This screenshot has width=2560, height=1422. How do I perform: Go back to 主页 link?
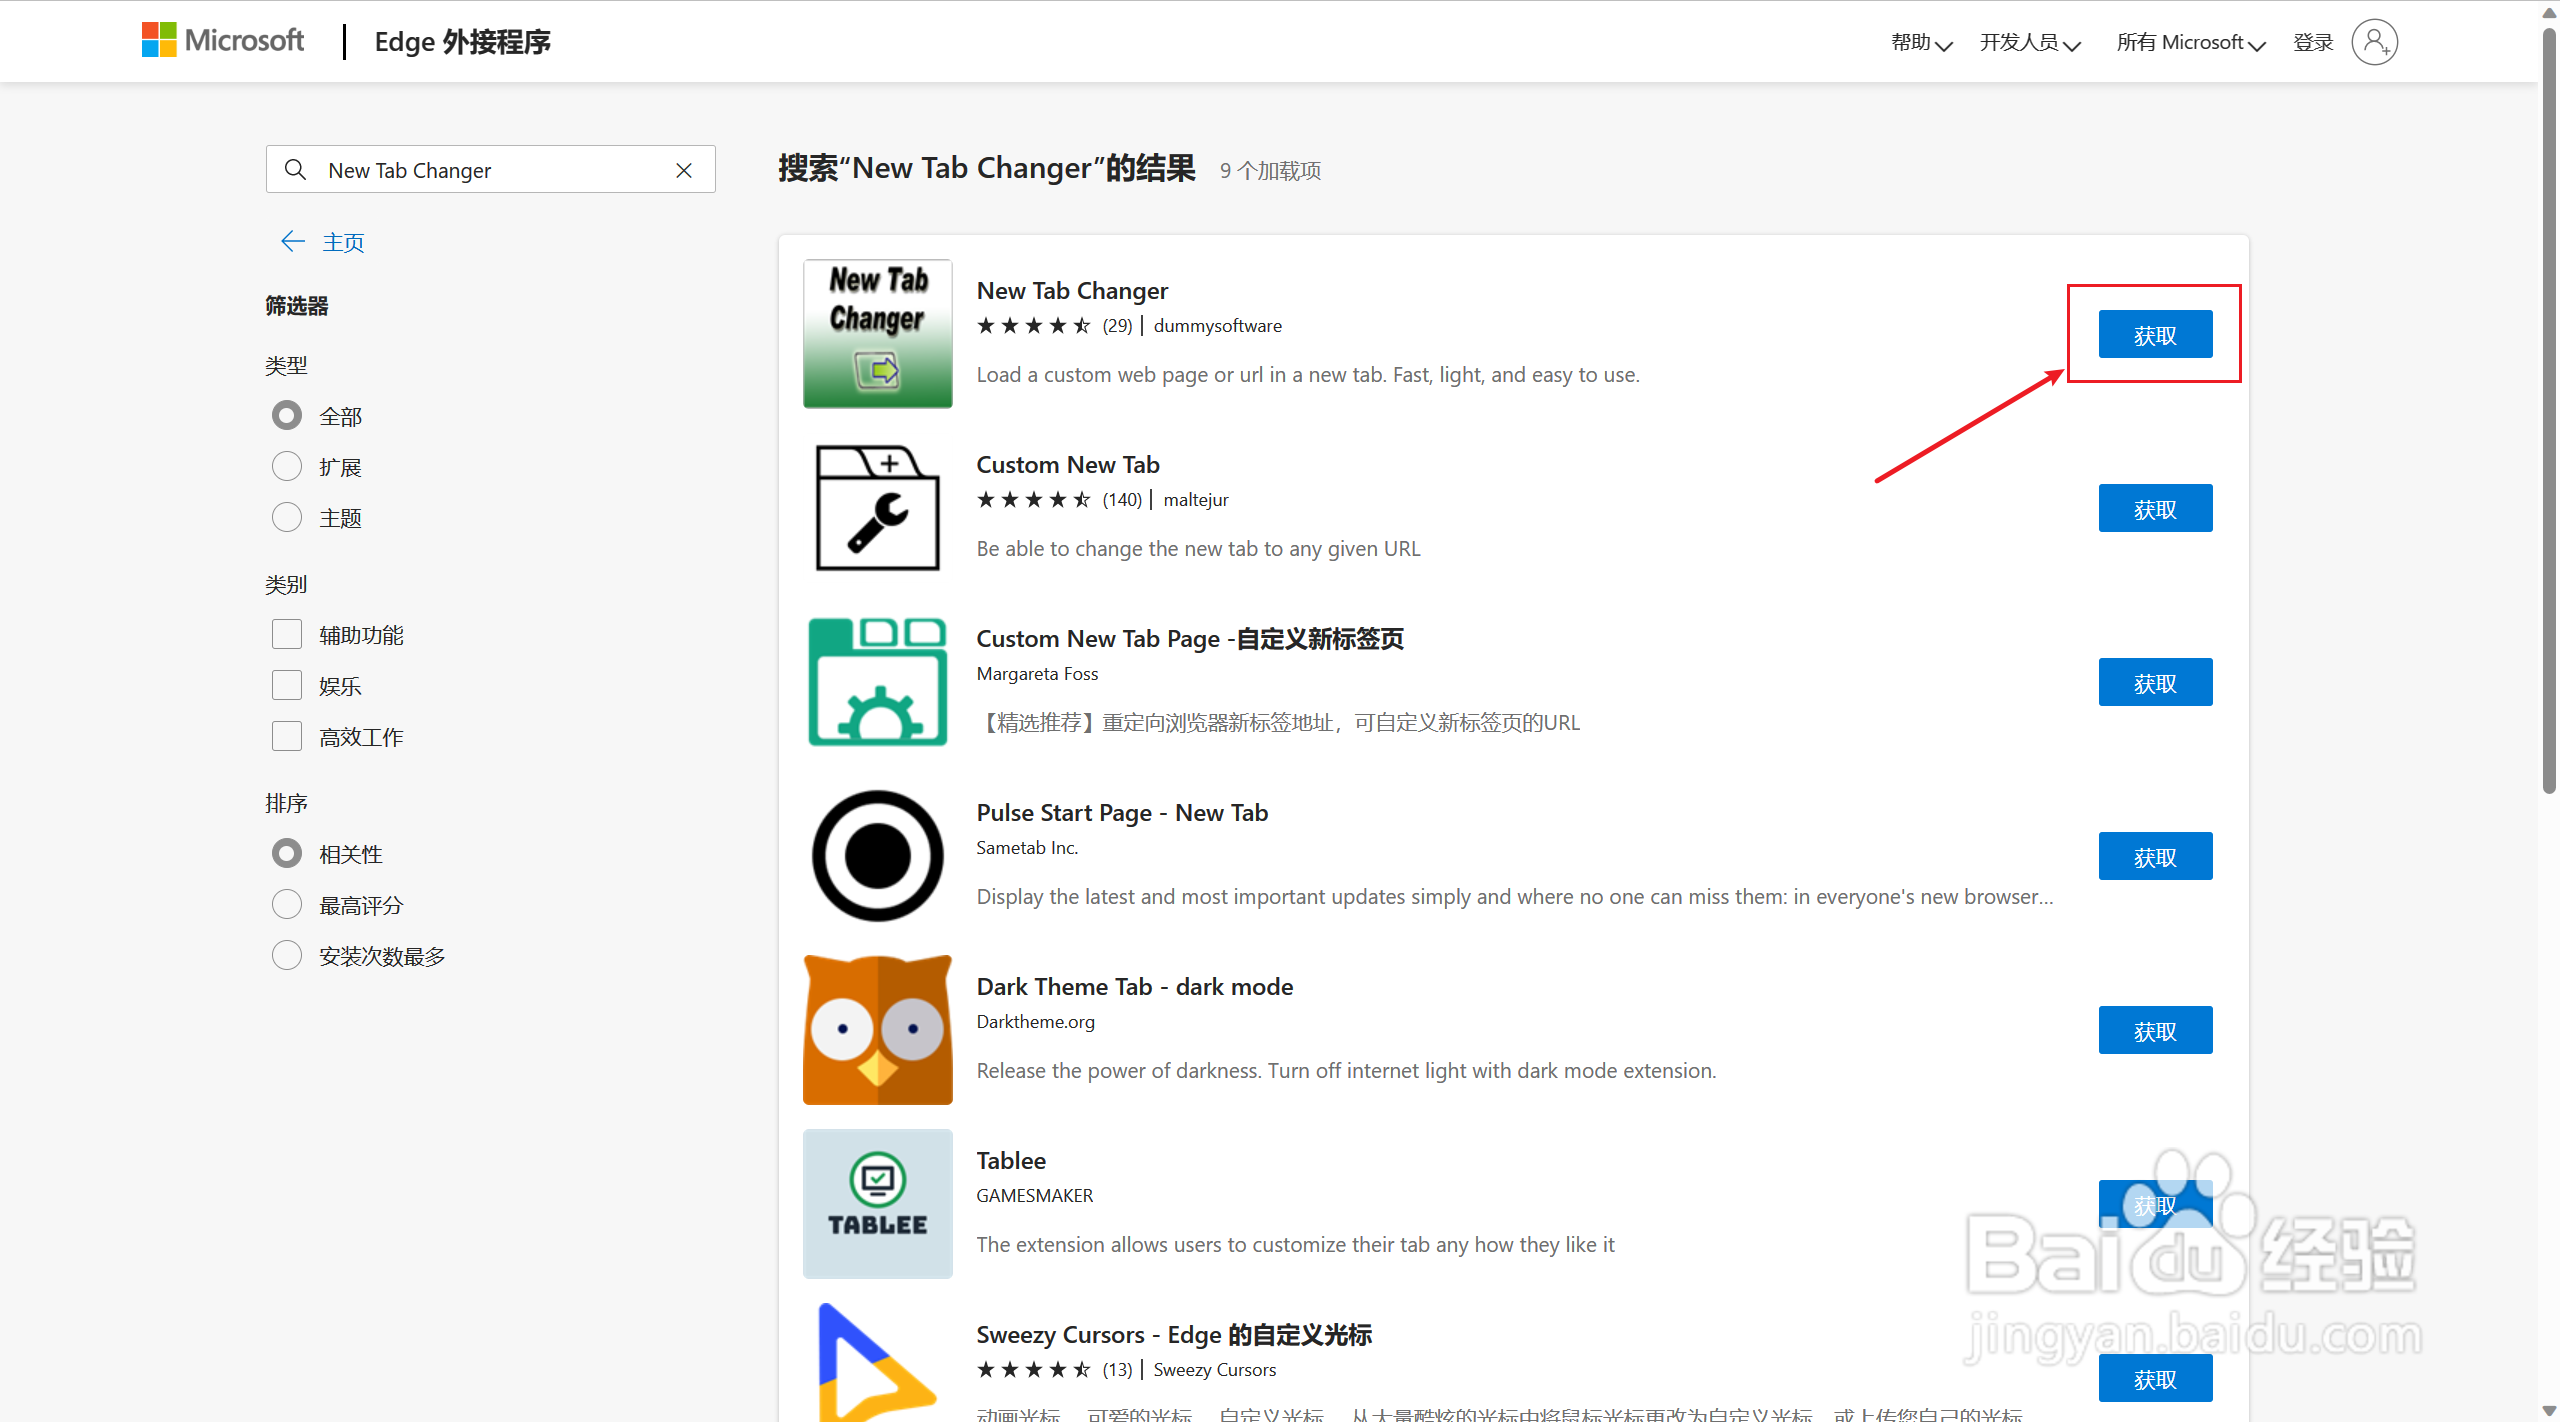point(343,242)
